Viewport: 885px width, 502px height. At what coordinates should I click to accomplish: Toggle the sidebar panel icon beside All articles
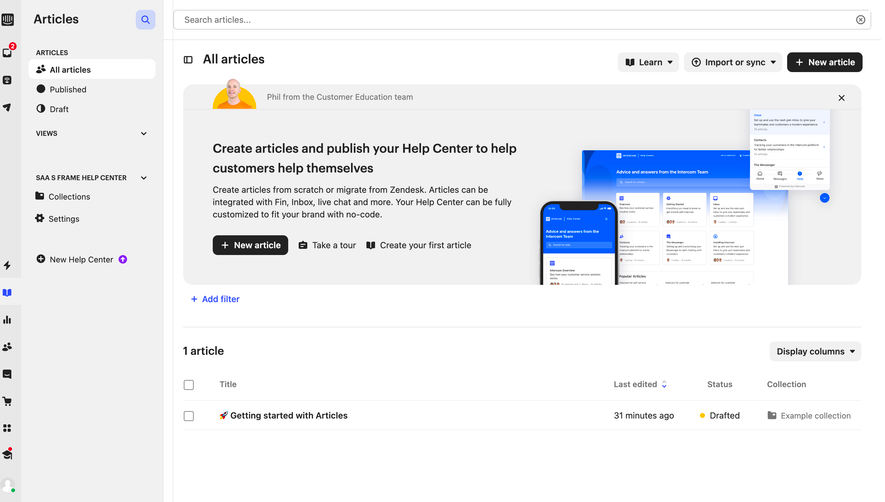188,60
